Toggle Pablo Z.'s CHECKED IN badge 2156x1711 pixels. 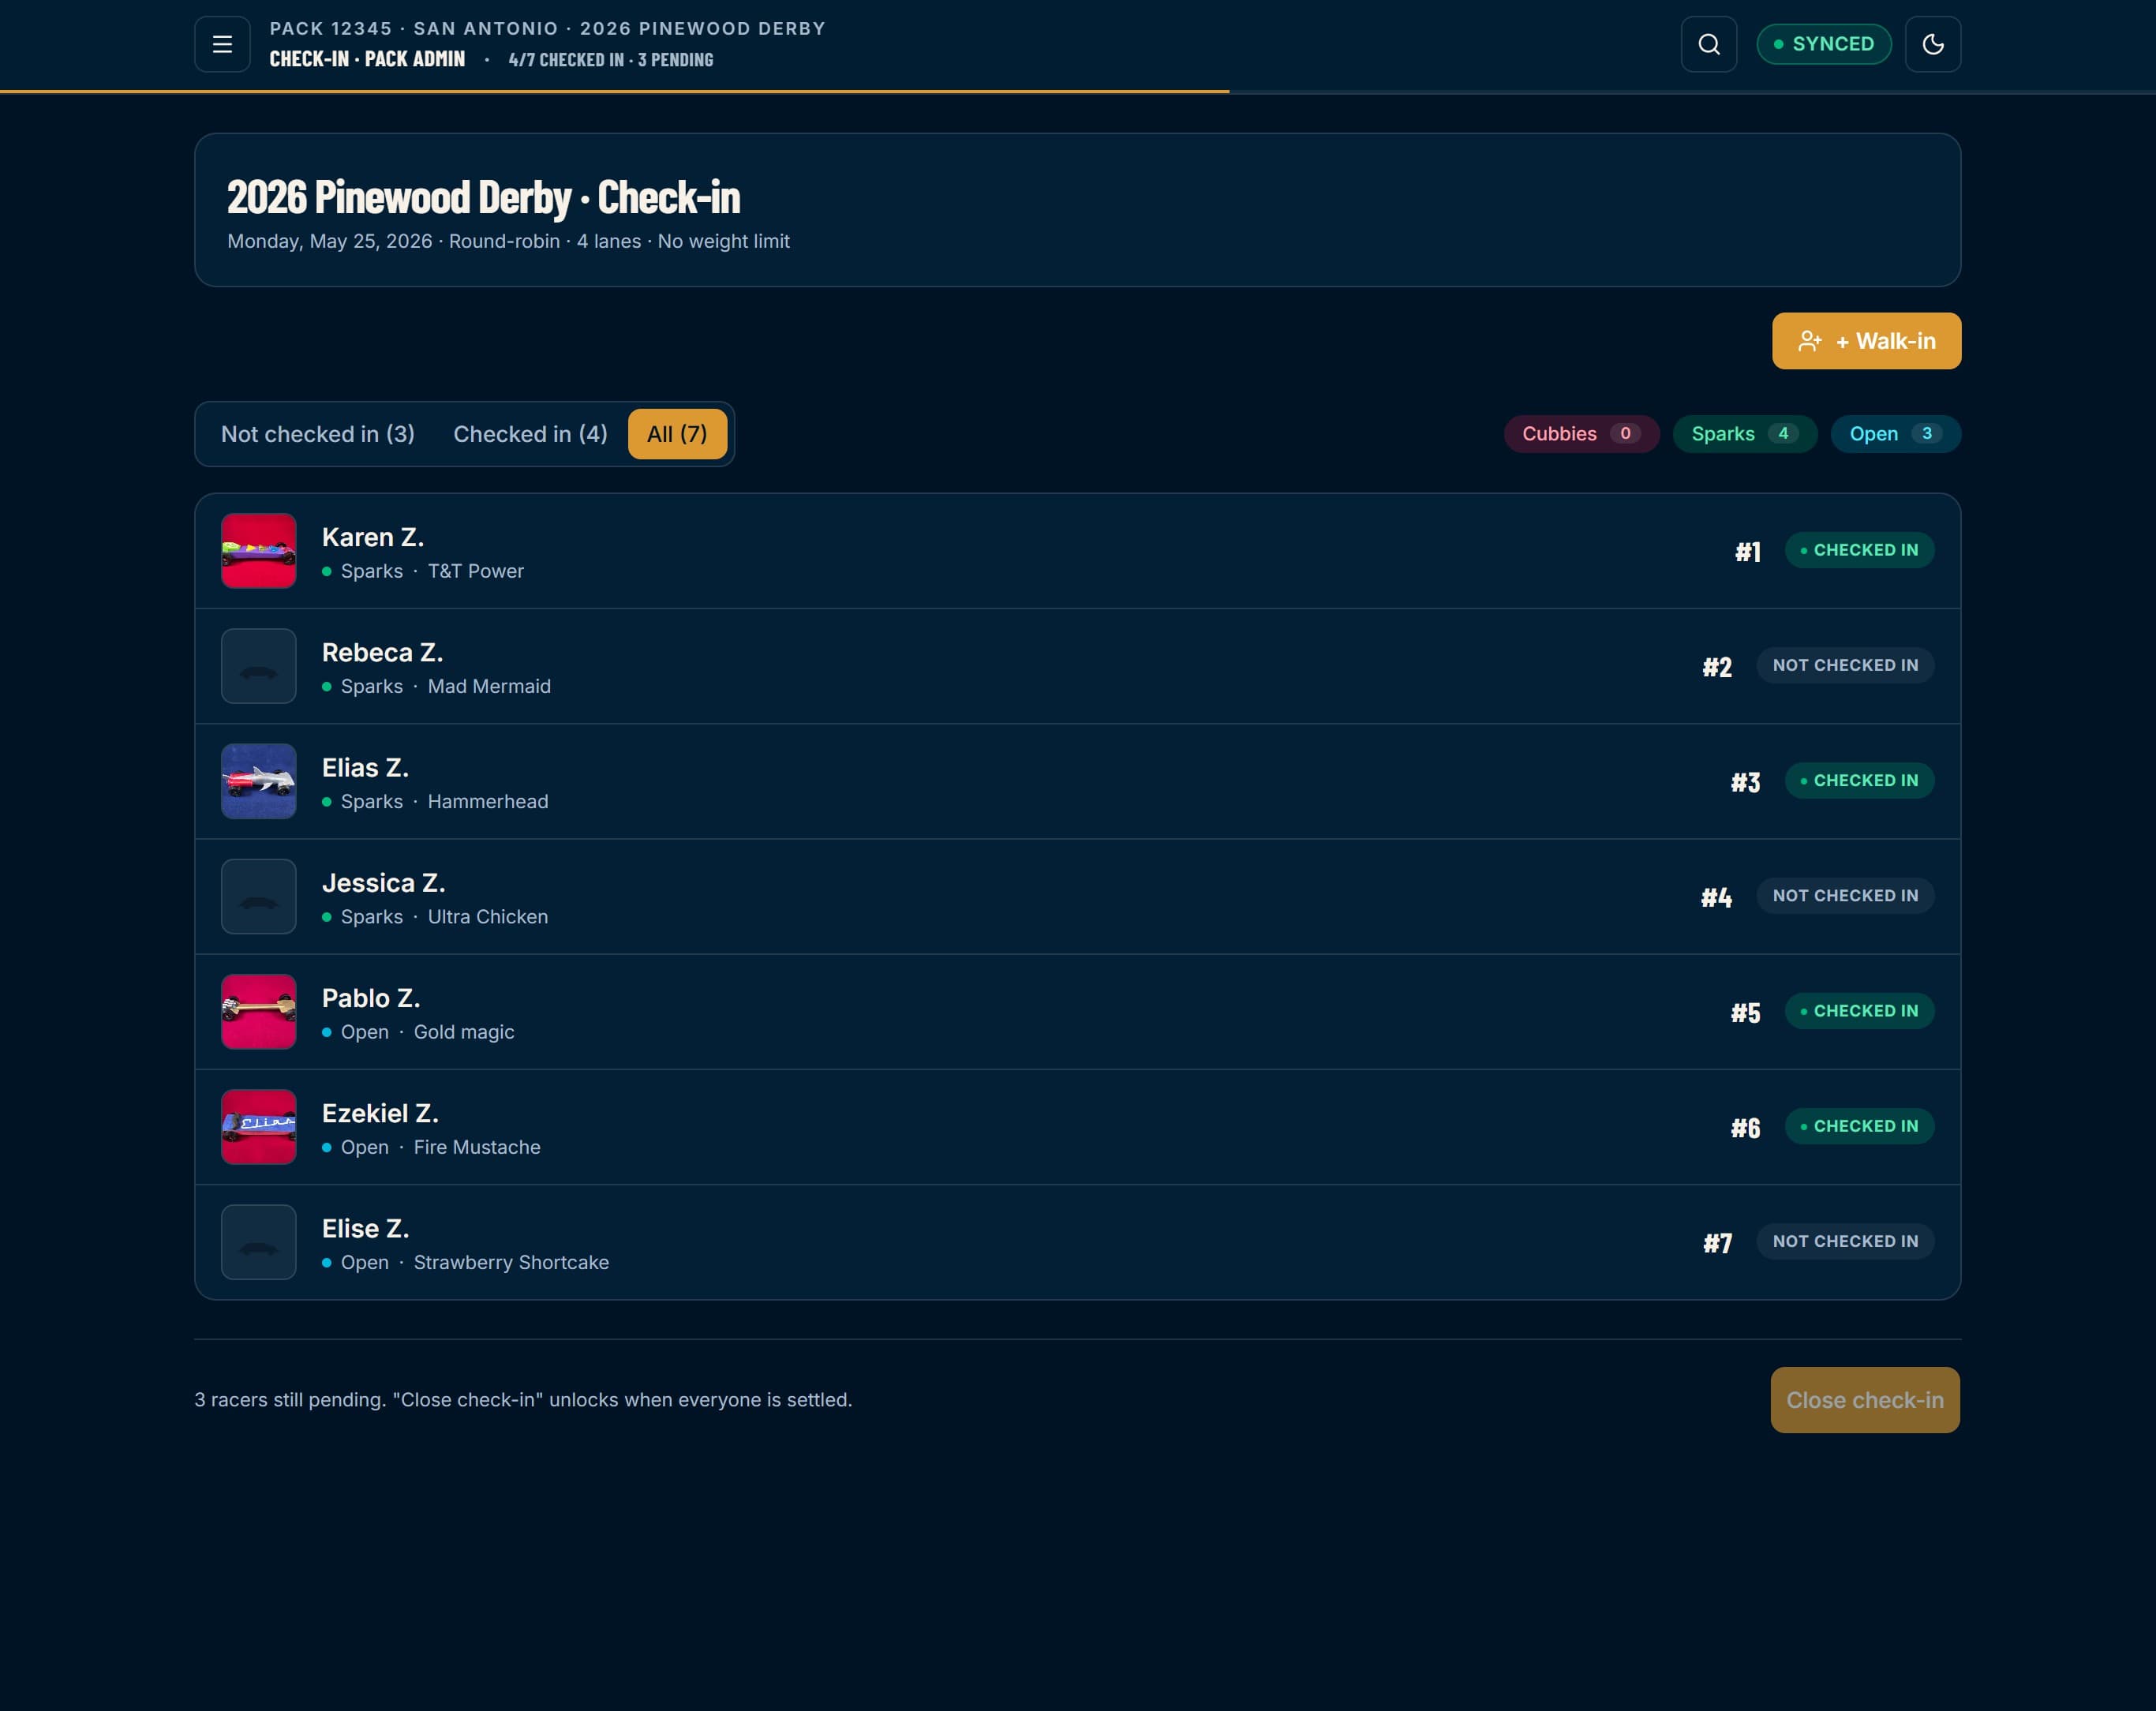point(1859,1011)
